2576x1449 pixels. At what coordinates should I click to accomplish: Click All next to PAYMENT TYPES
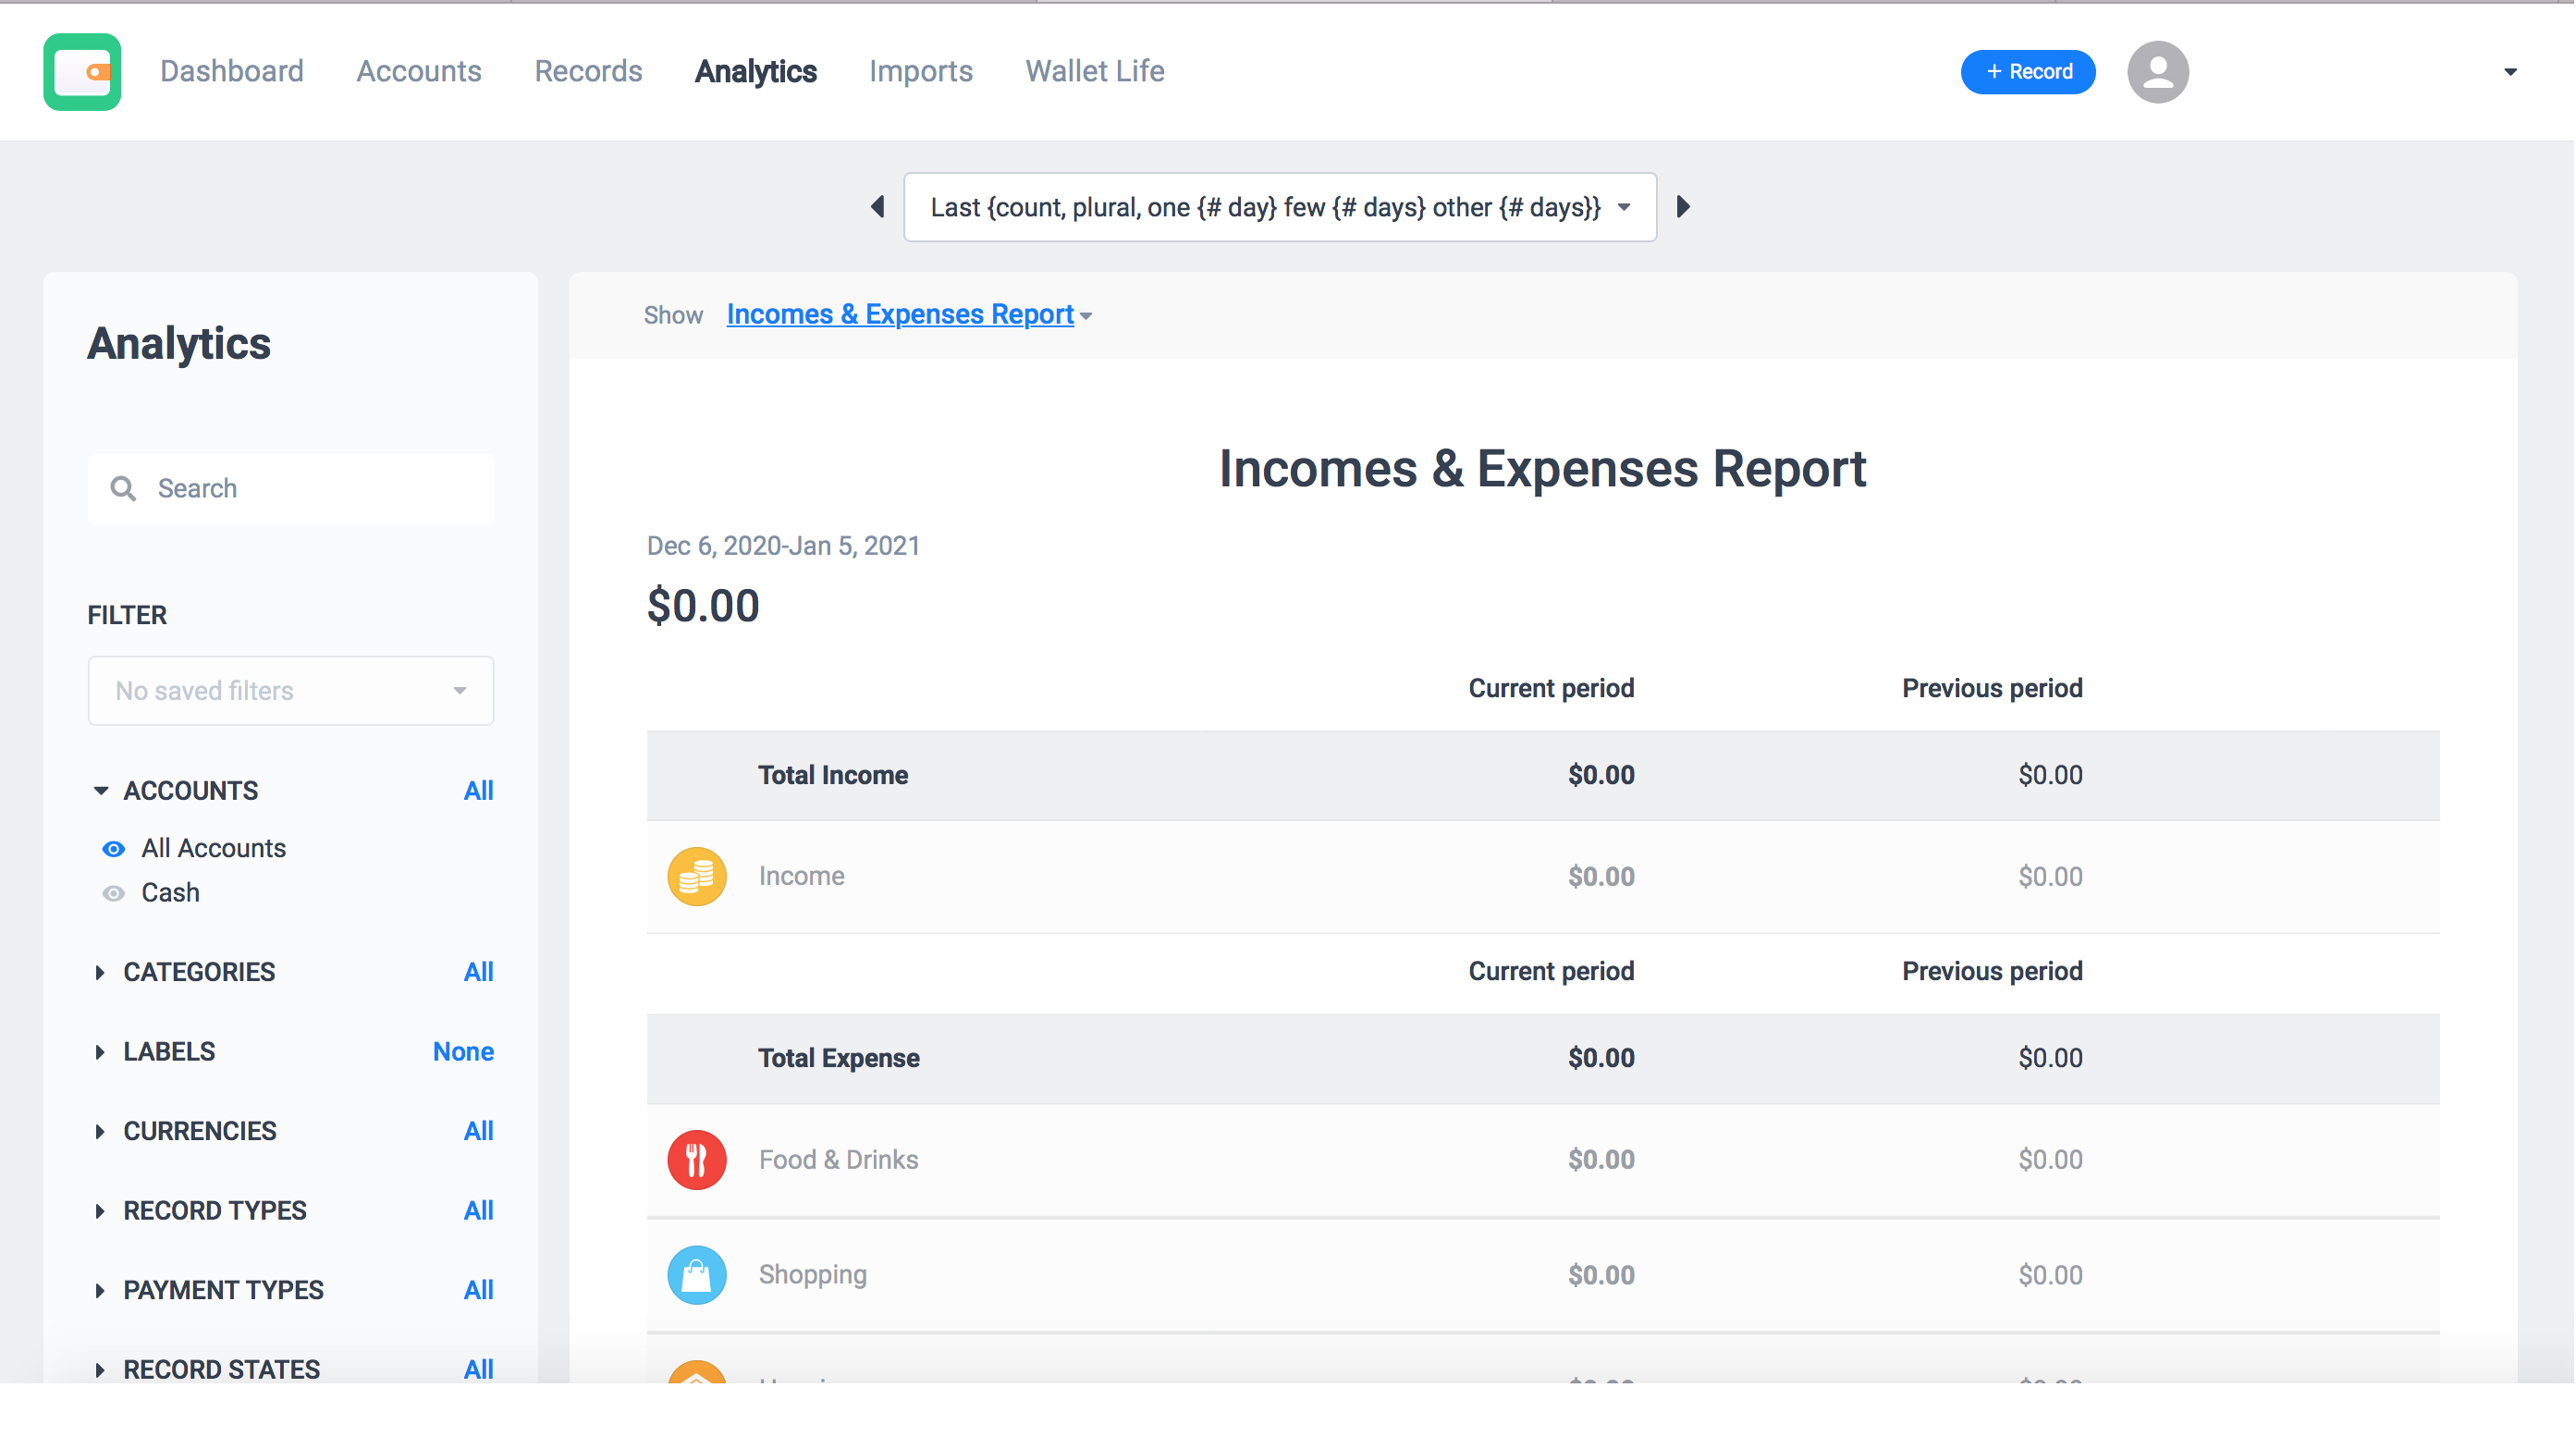[x=479, y=1290]
